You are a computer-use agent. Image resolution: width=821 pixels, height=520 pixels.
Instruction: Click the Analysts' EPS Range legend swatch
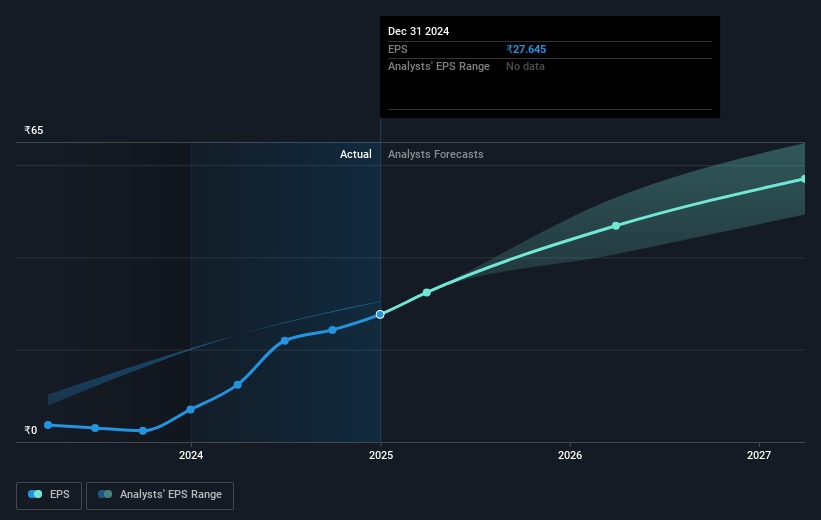click(105, 494)
